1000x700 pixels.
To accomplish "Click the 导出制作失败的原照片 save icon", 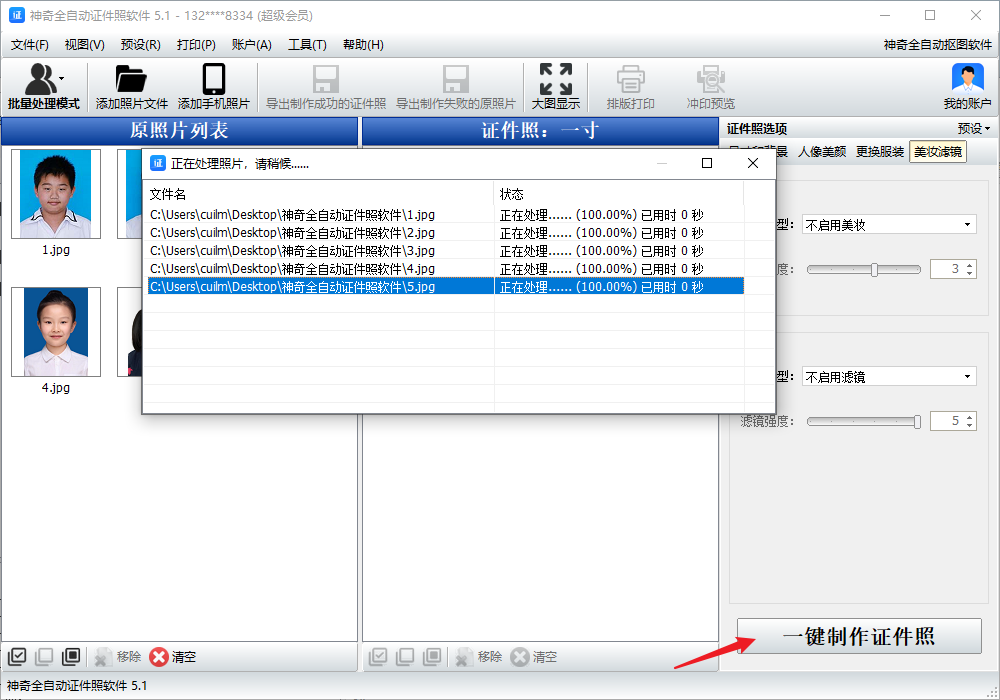I will point(455,79).
